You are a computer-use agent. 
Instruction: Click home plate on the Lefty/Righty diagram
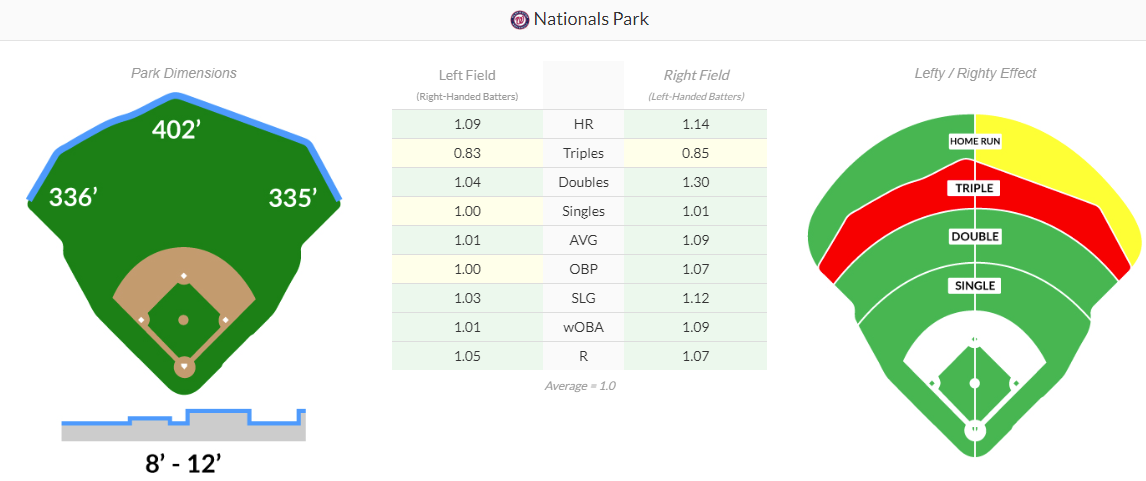point(974,431)
